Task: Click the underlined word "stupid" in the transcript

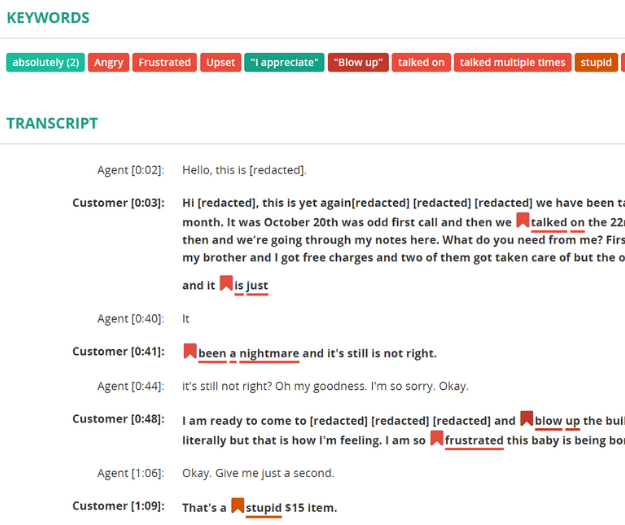Action: (x=264, y=508)
